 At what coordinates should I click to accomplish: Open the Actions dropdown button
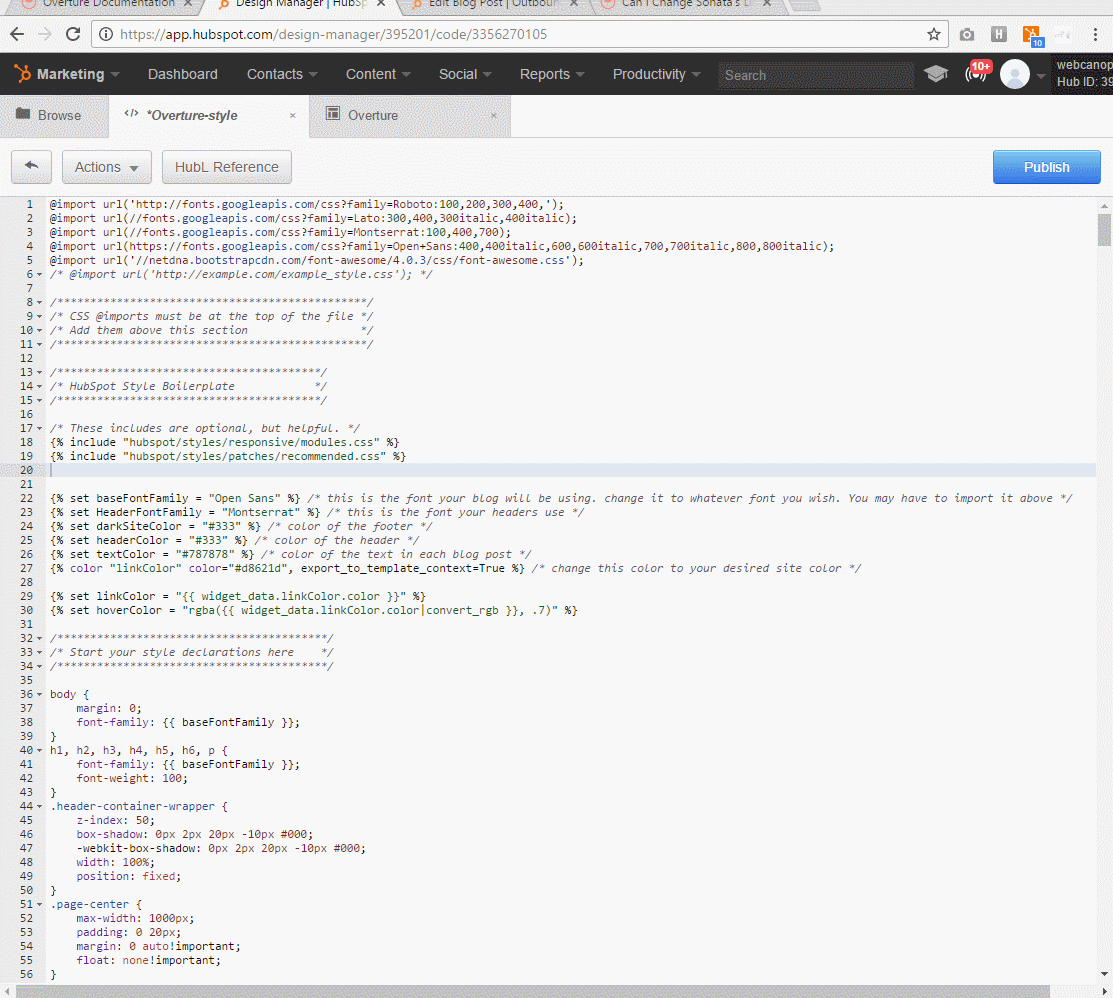pos(106,167)
